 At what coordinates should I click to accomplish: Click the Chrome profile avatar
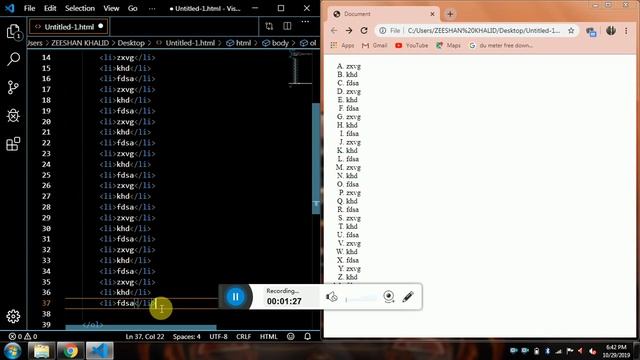click(x=611, y=31)
